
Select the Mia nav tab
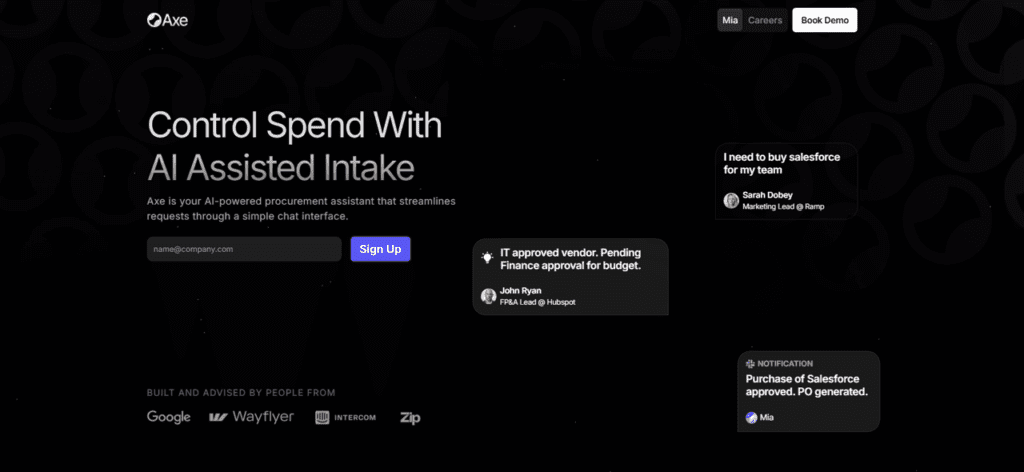(x=729, y=20)
